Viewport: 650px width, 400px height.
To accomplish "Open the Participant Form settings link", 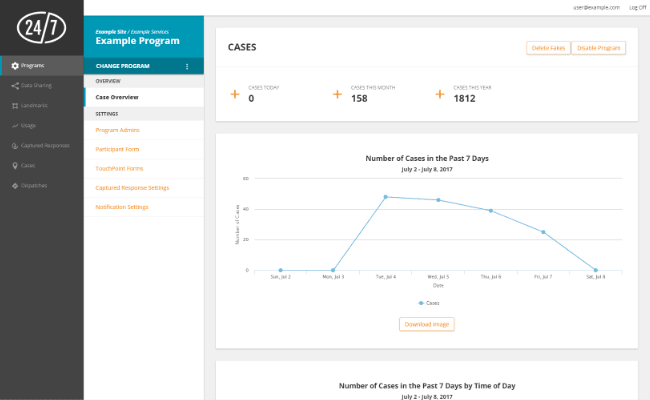I will (116, 149).
